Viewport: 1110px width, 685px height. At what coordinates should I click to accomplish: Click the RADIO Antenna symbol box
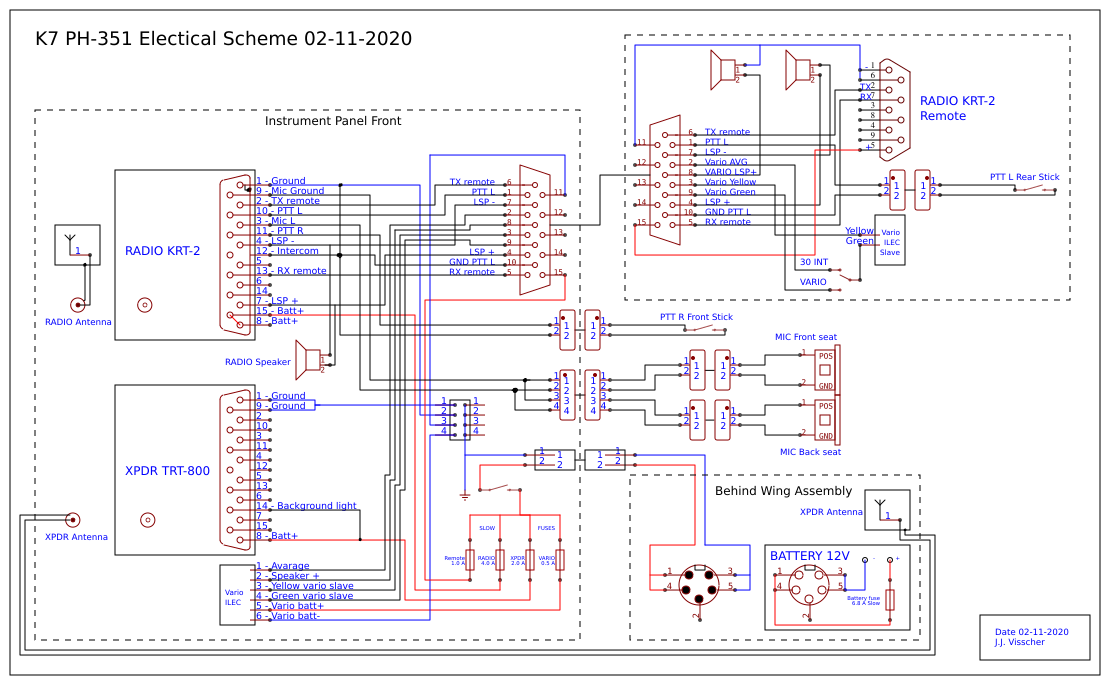coord(77,245)
